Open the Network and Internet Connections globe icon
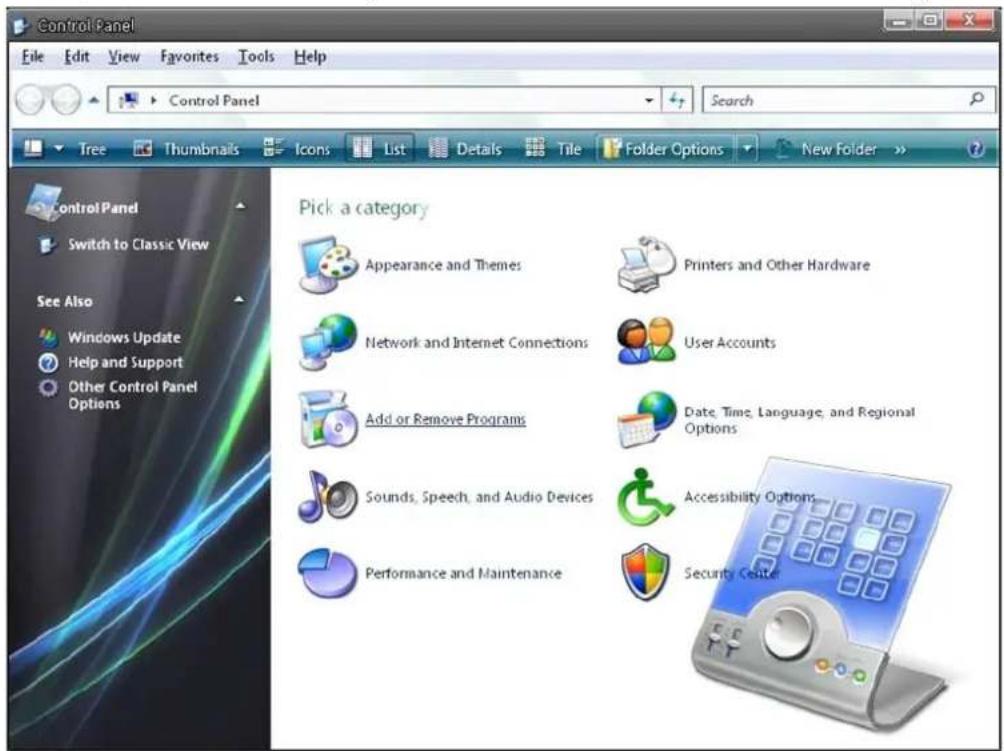 (327, 342)
